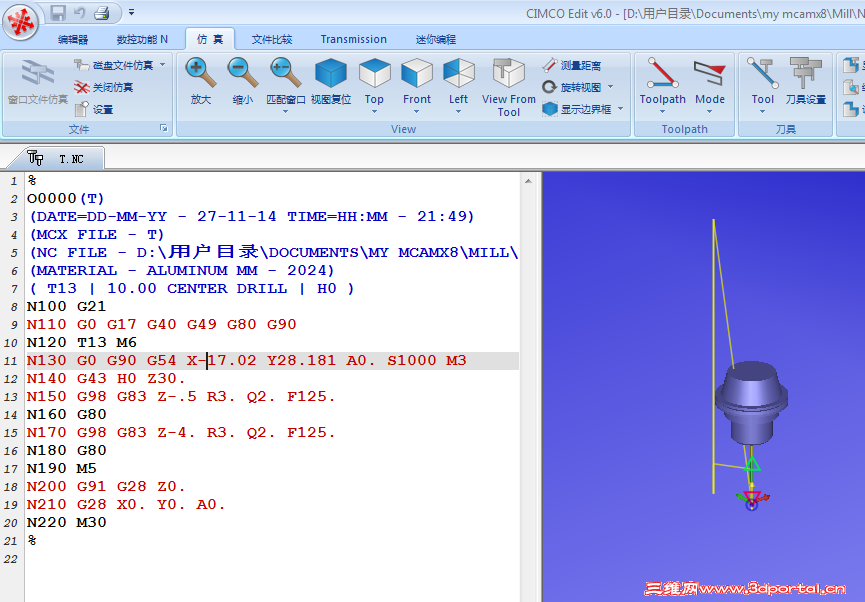
Task: Expand the 旋转视图 dropdown arrow
Action: pos(611,87)
